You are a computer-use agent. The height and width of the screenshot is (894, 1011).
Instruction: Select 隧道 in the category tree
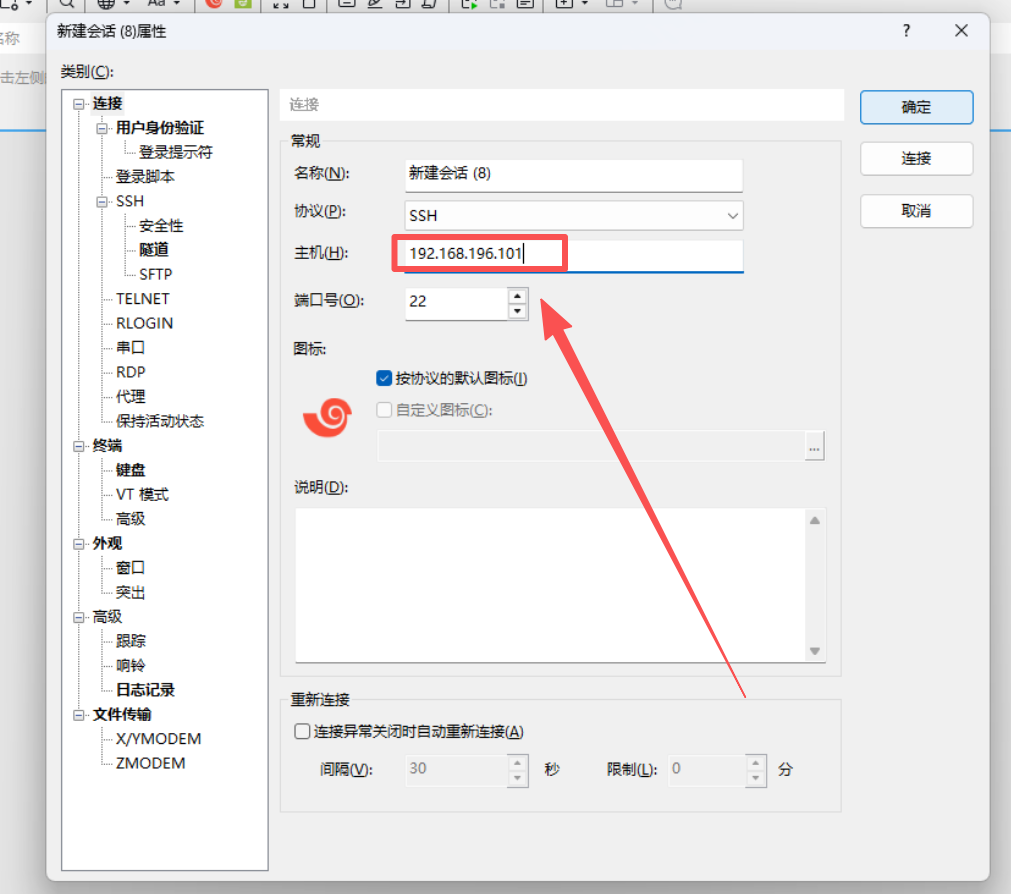tap(153, 249)
